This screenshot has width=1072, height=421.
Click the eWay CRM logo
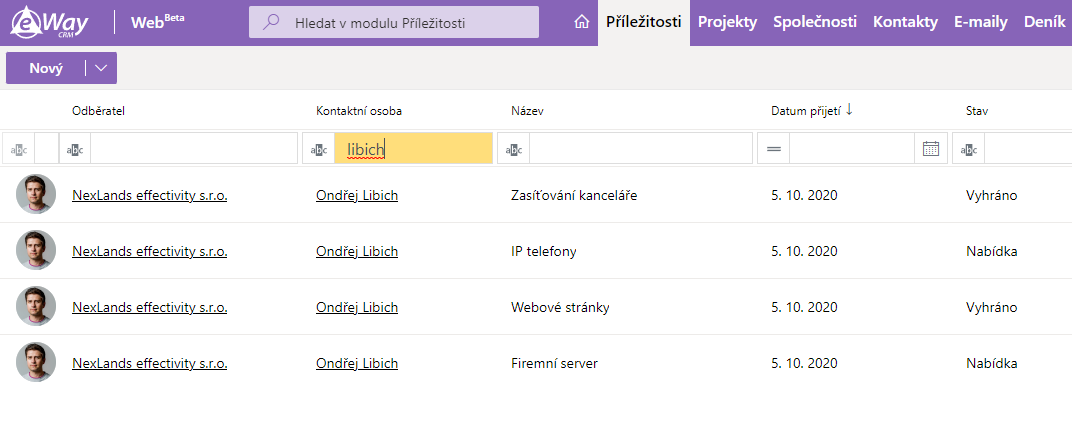(49, 23)
